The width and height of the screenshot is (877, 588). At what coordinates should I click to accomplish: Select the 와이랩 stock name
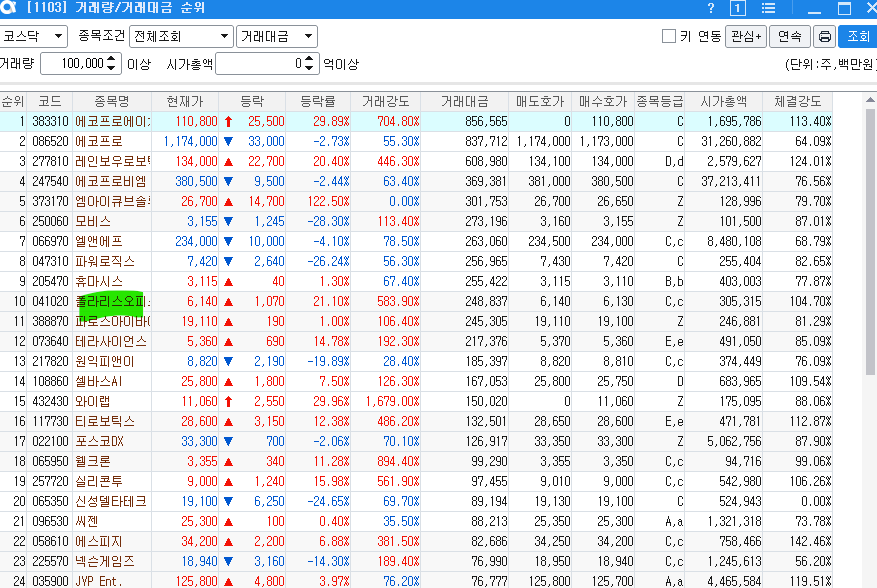tap(93, 402)
